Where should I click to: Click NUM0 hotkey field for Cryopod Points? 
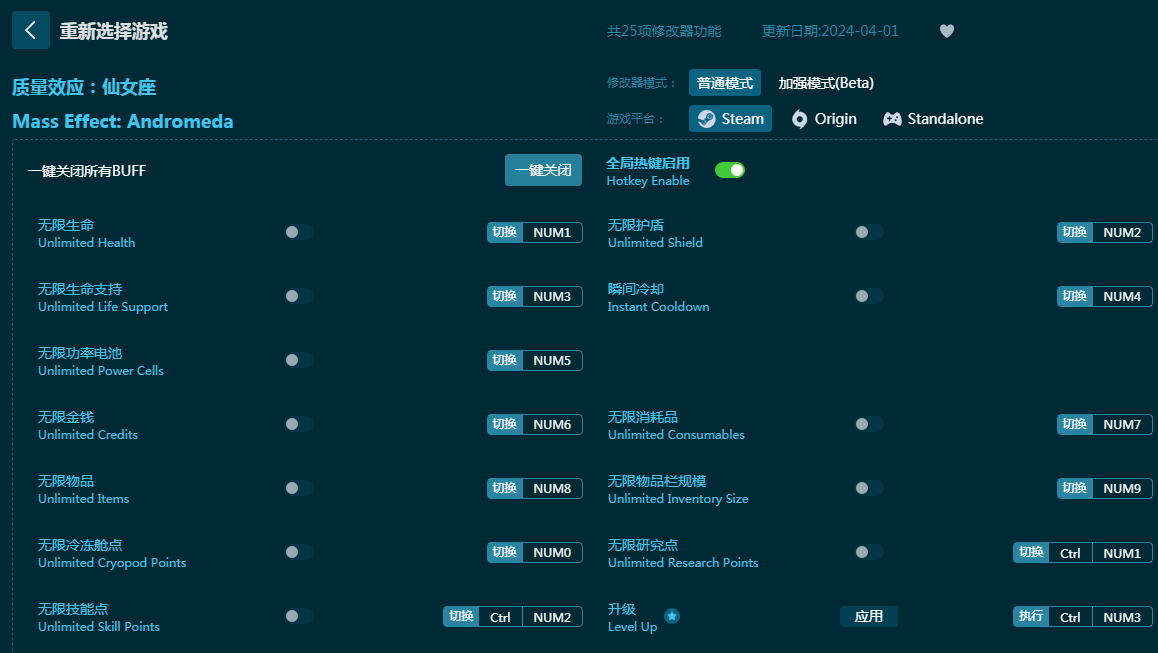(552, 553)
